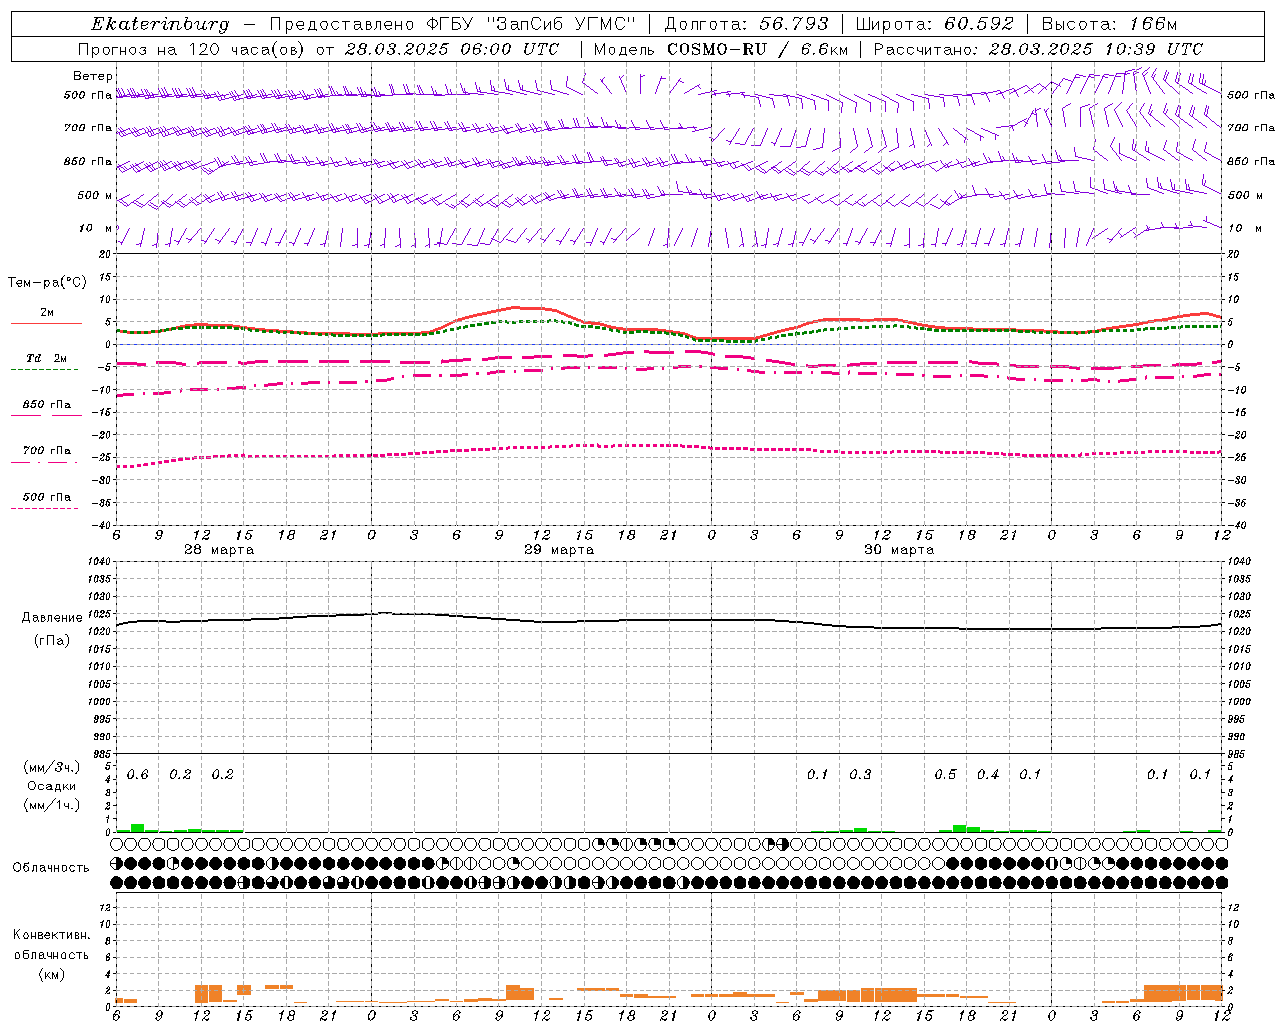Screen dimensions: 1280x1024
Task: Click the 'Td 2м' dew point legend entry
Action: click(x=46, y=358)
